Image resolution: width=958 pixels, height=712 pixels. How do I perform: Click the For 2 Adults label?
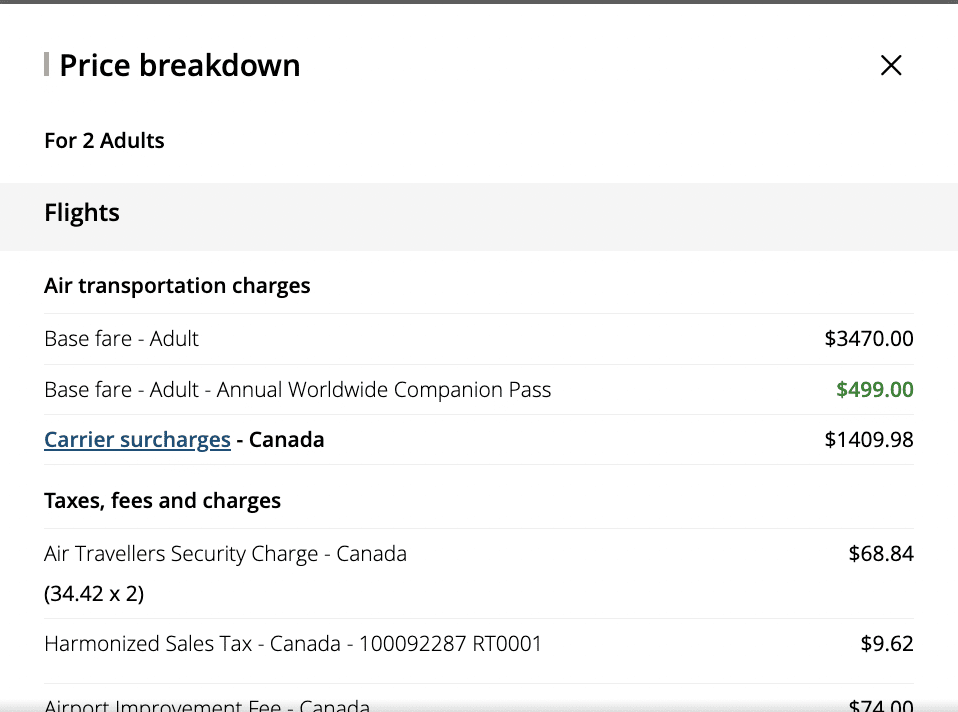104,141
